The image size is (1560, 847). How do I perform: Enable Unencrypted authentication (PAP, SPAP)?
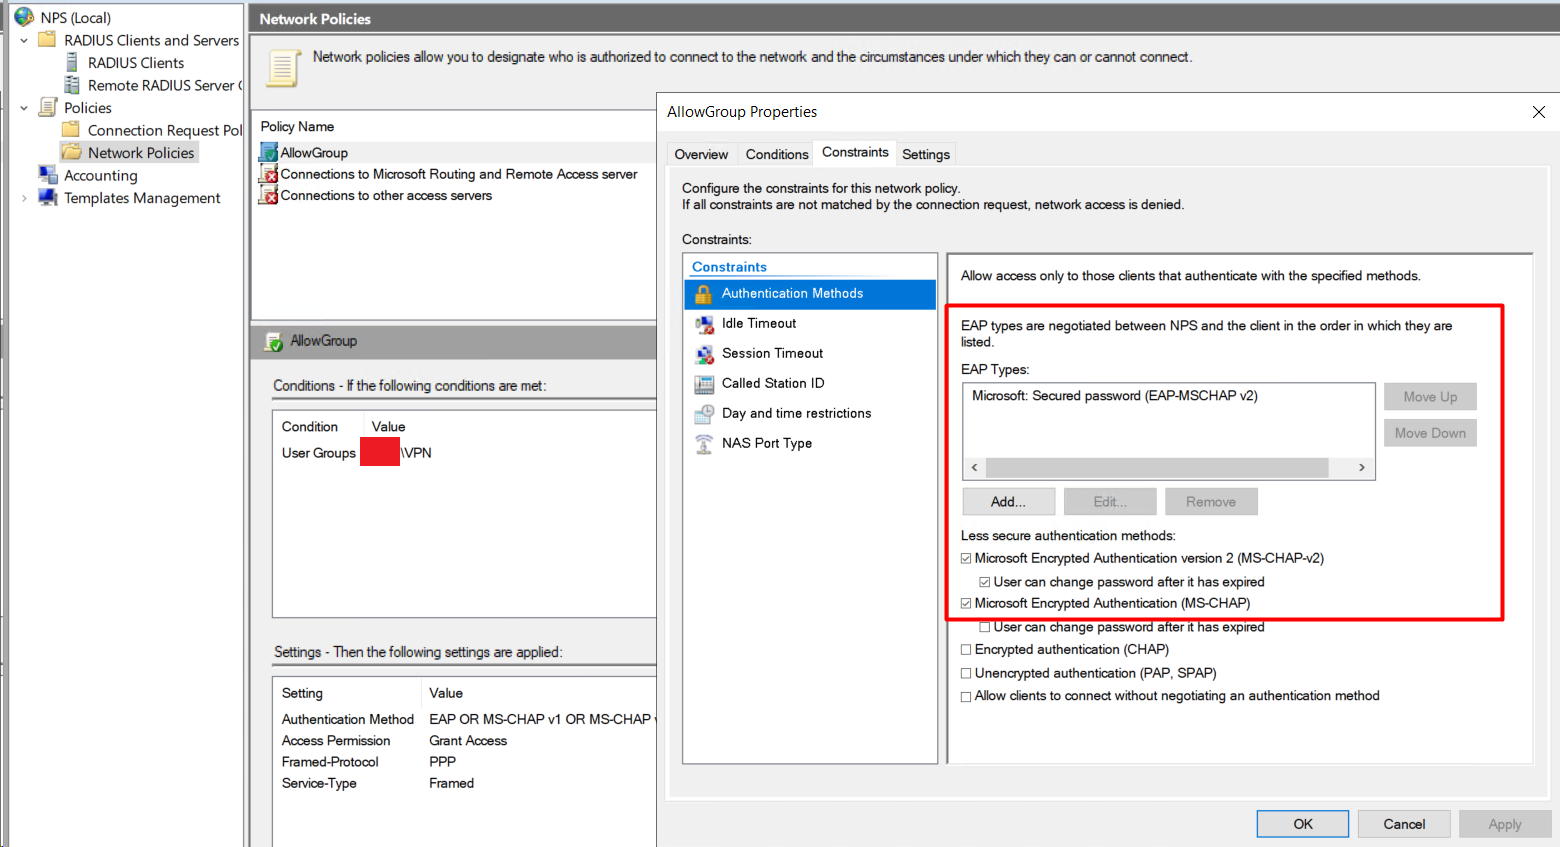click(x=966, y=673)
